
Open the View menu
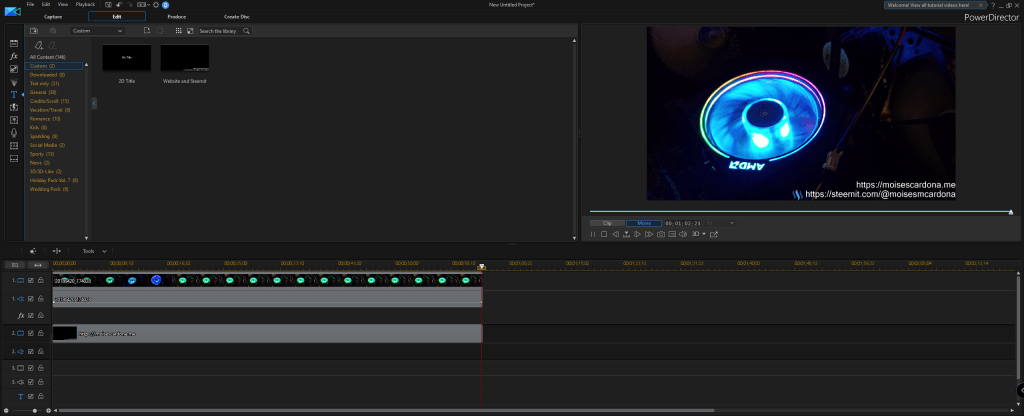pos(63,5)
